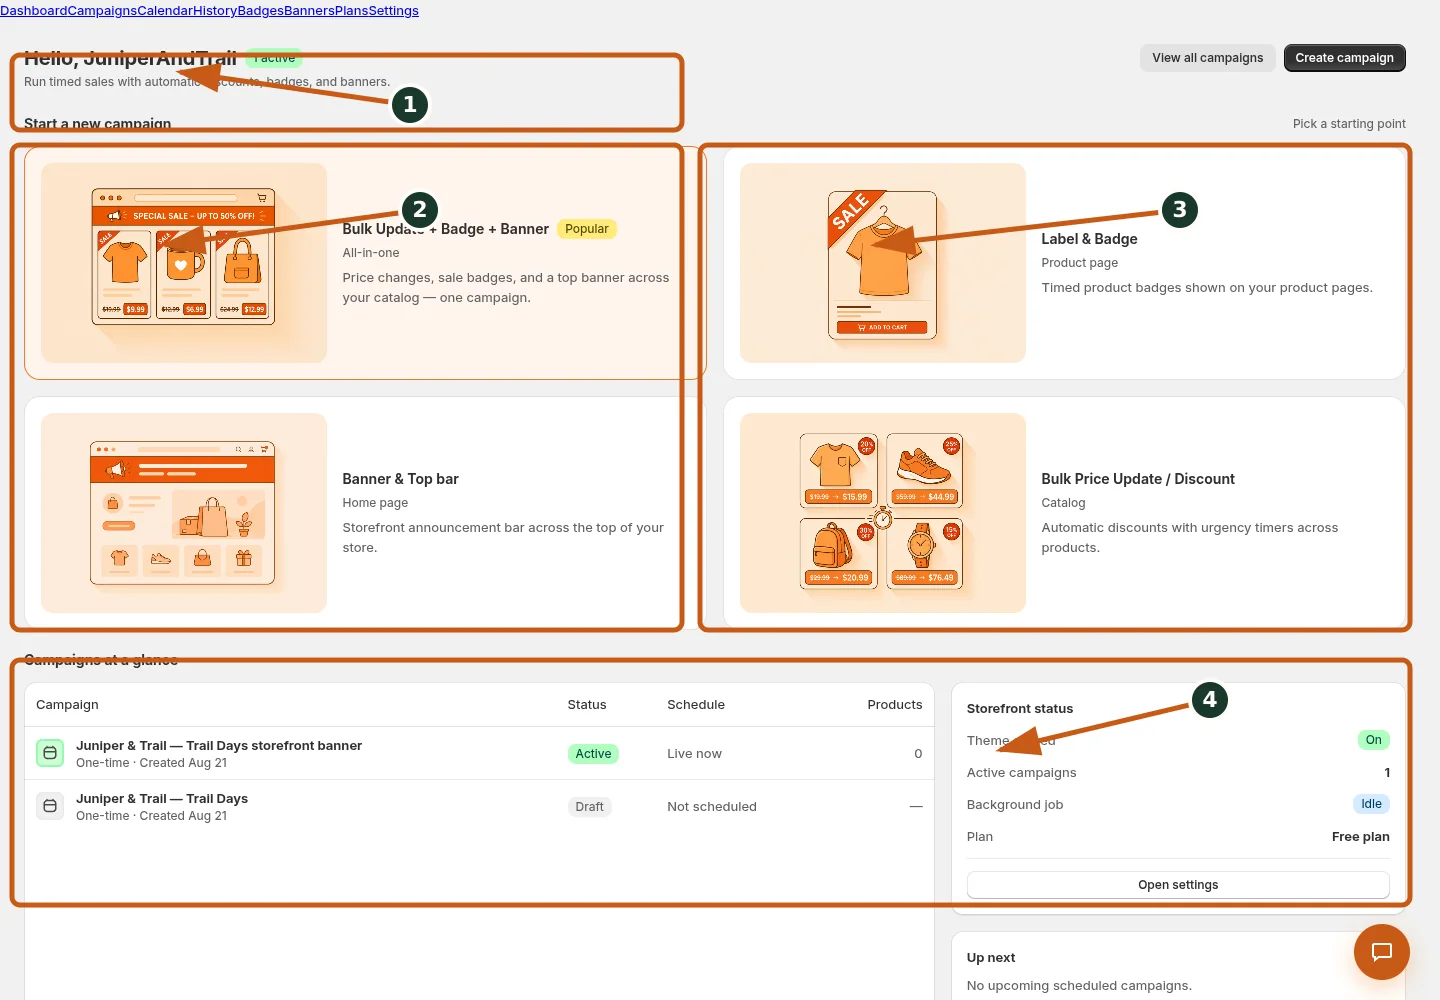Select the Banner & Top bar illustration
The image size is (1440, 1000).
click(x=184, y=513)
